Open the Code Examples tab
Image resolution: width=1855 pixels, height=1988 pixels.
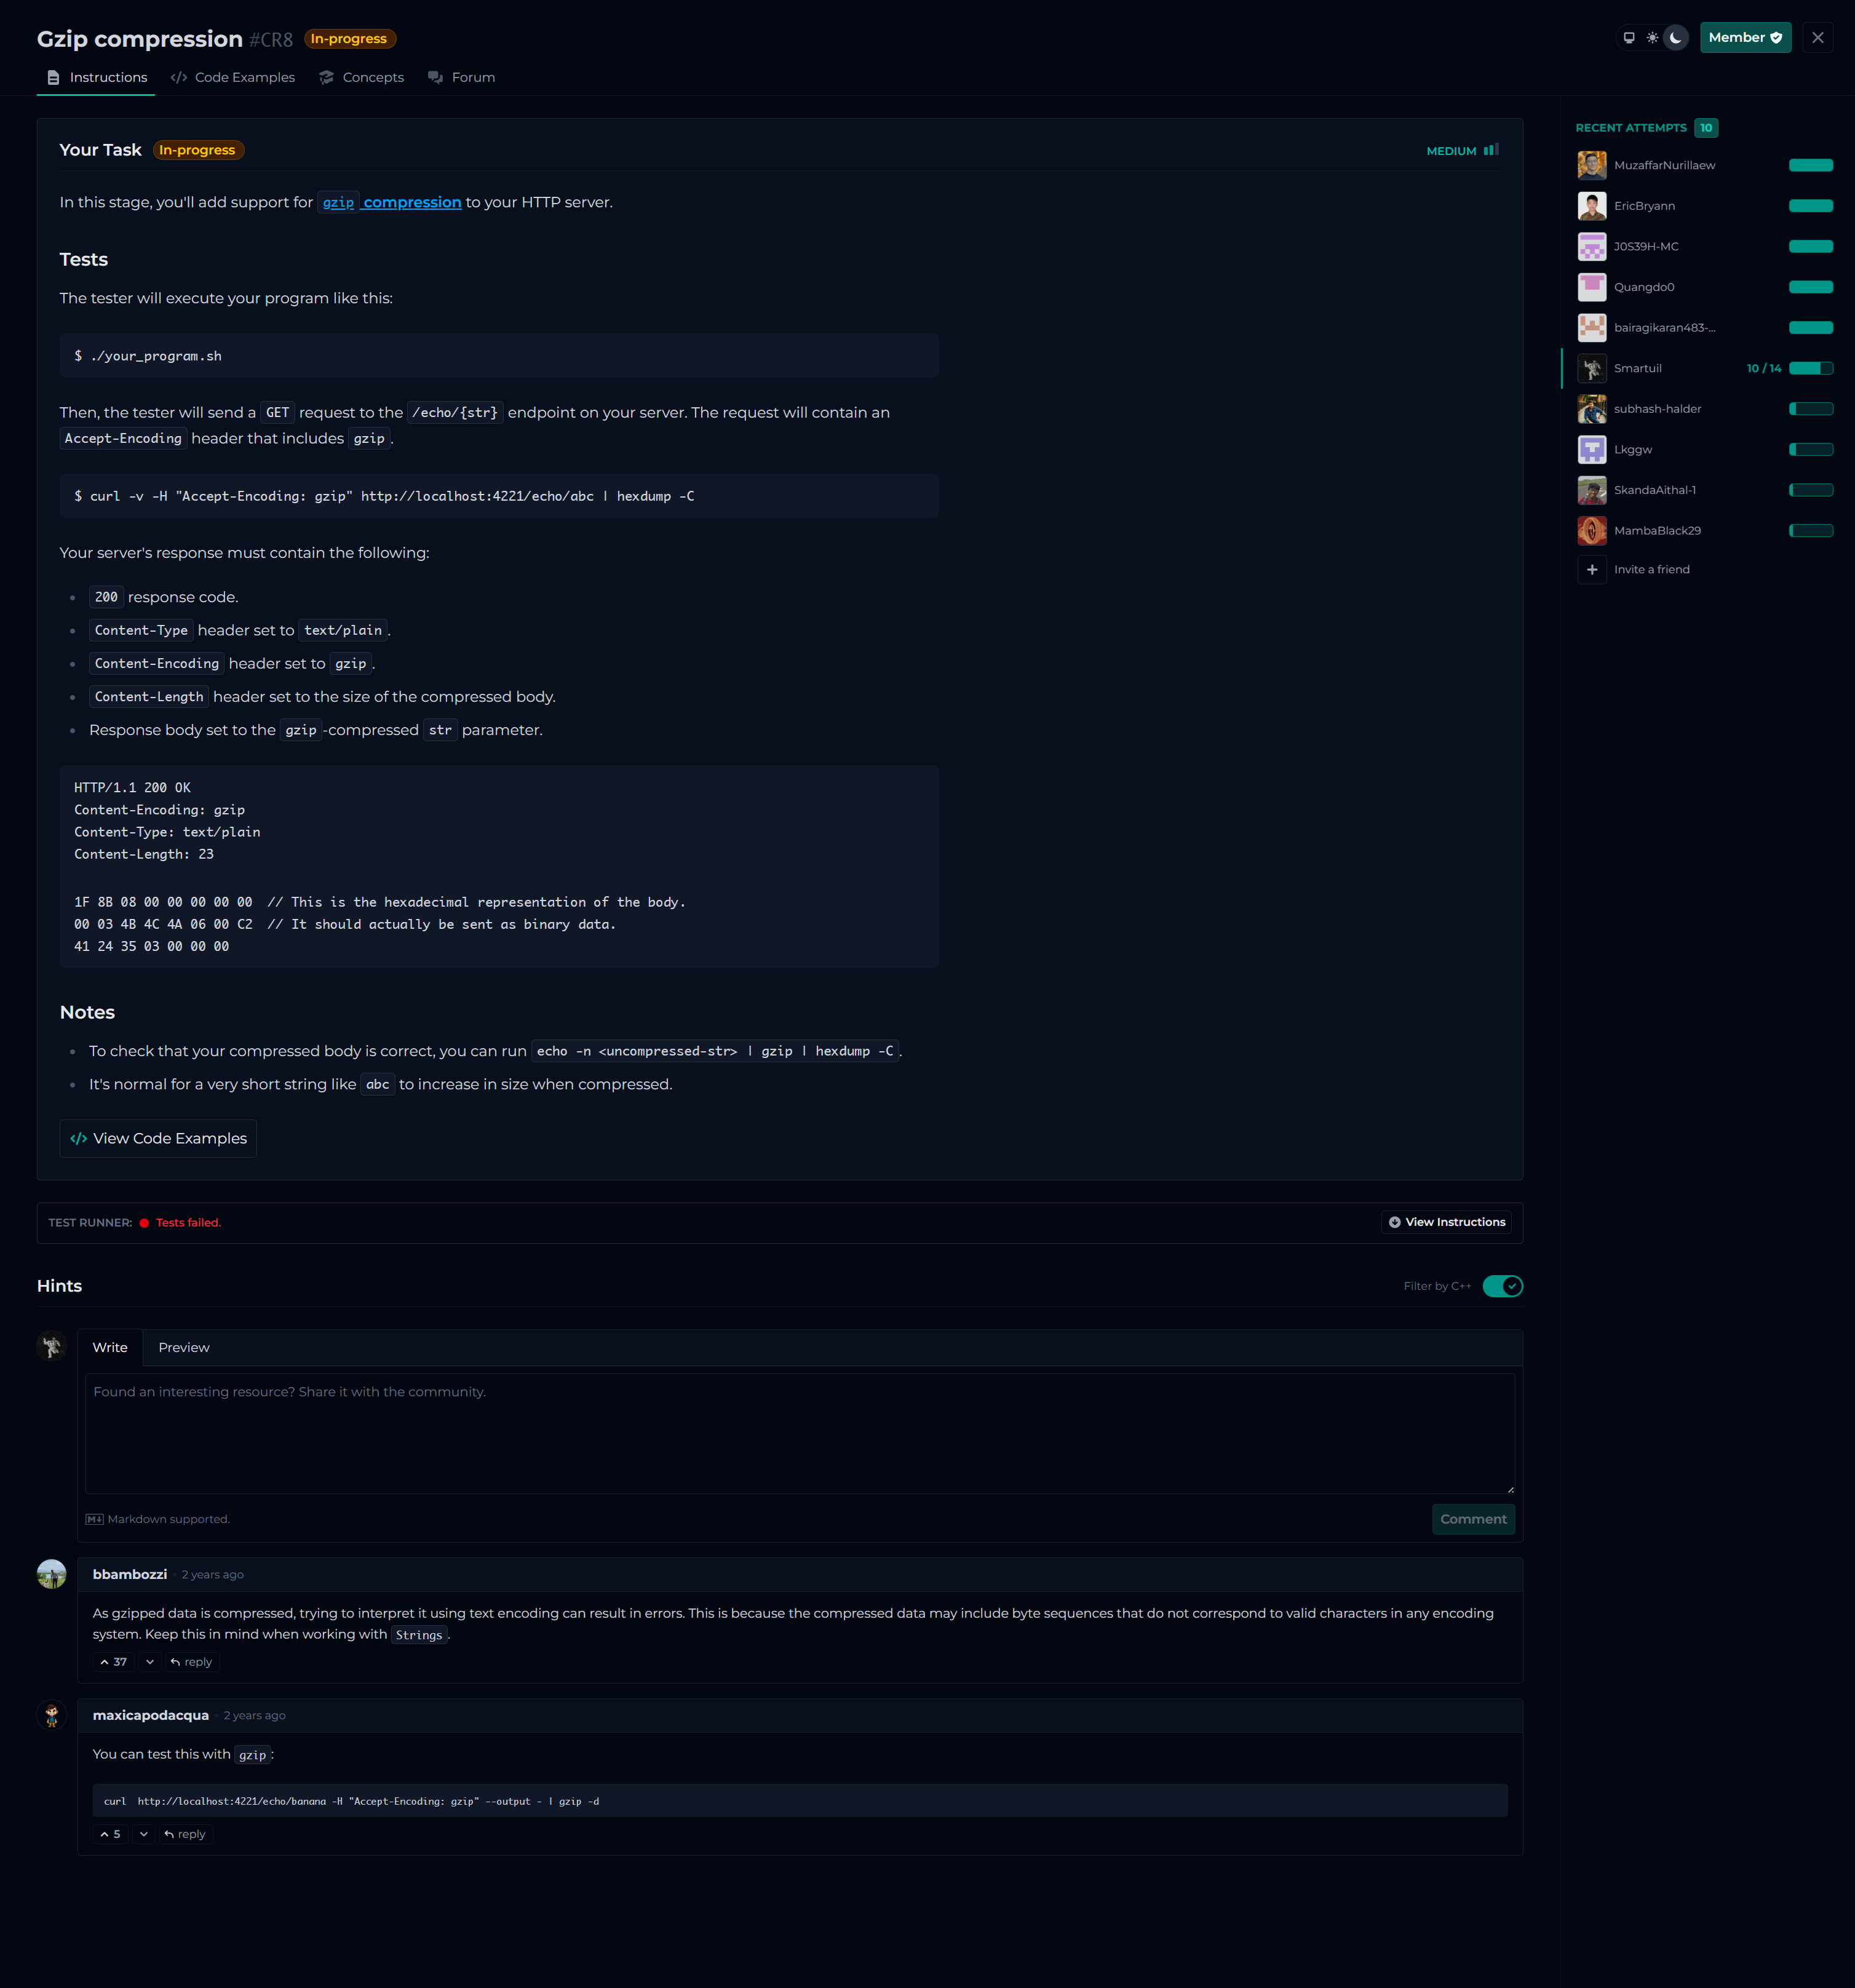coord(233,77)
